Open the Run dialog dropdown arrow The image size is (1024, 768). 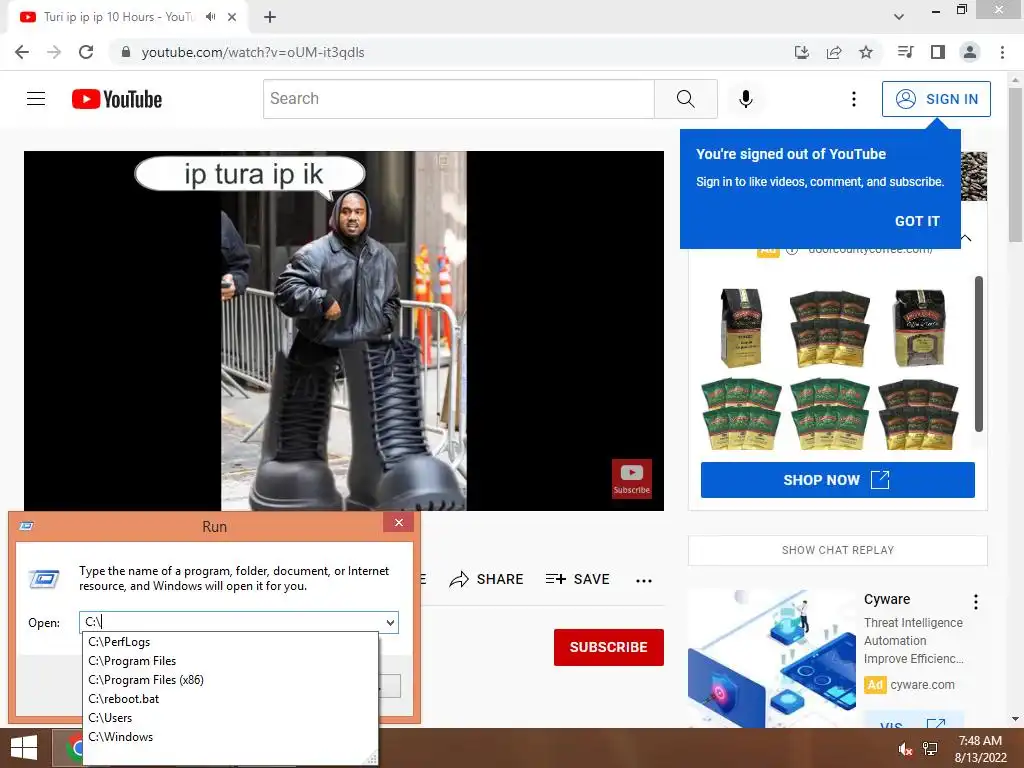[390, 622]
